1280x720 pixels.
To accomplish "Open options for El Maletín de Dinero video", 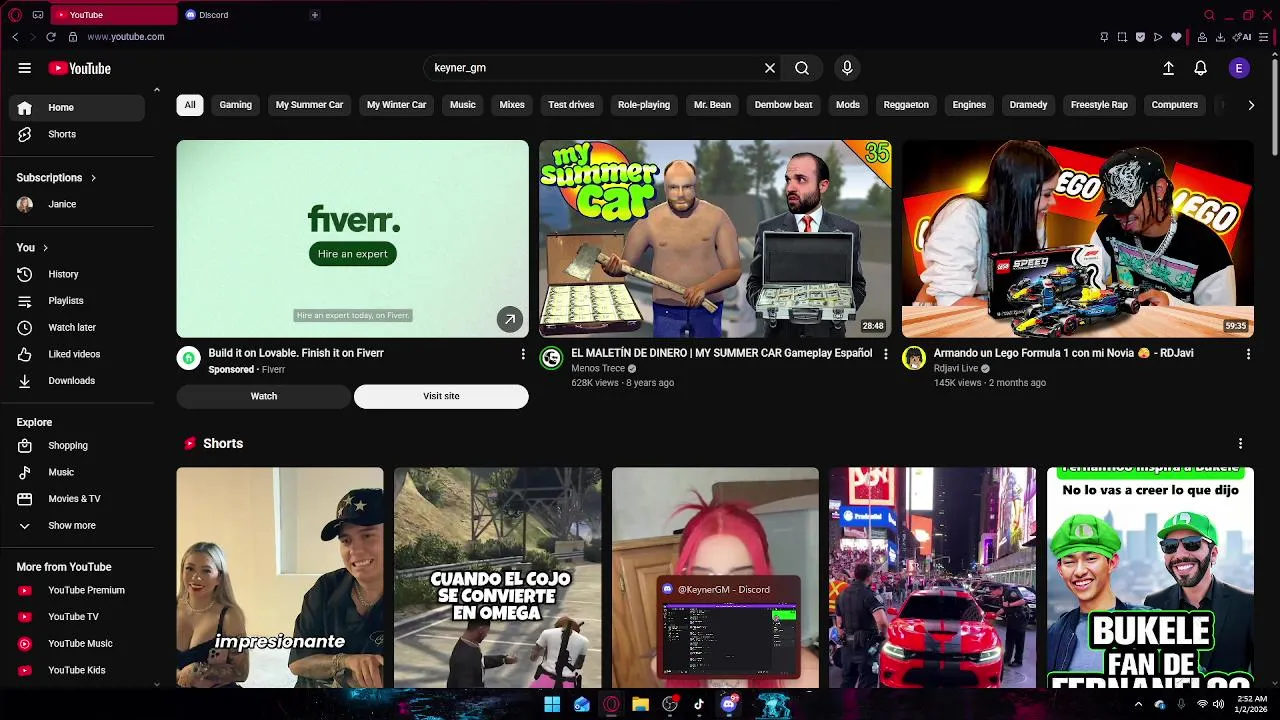I will [x=885, y=354].
